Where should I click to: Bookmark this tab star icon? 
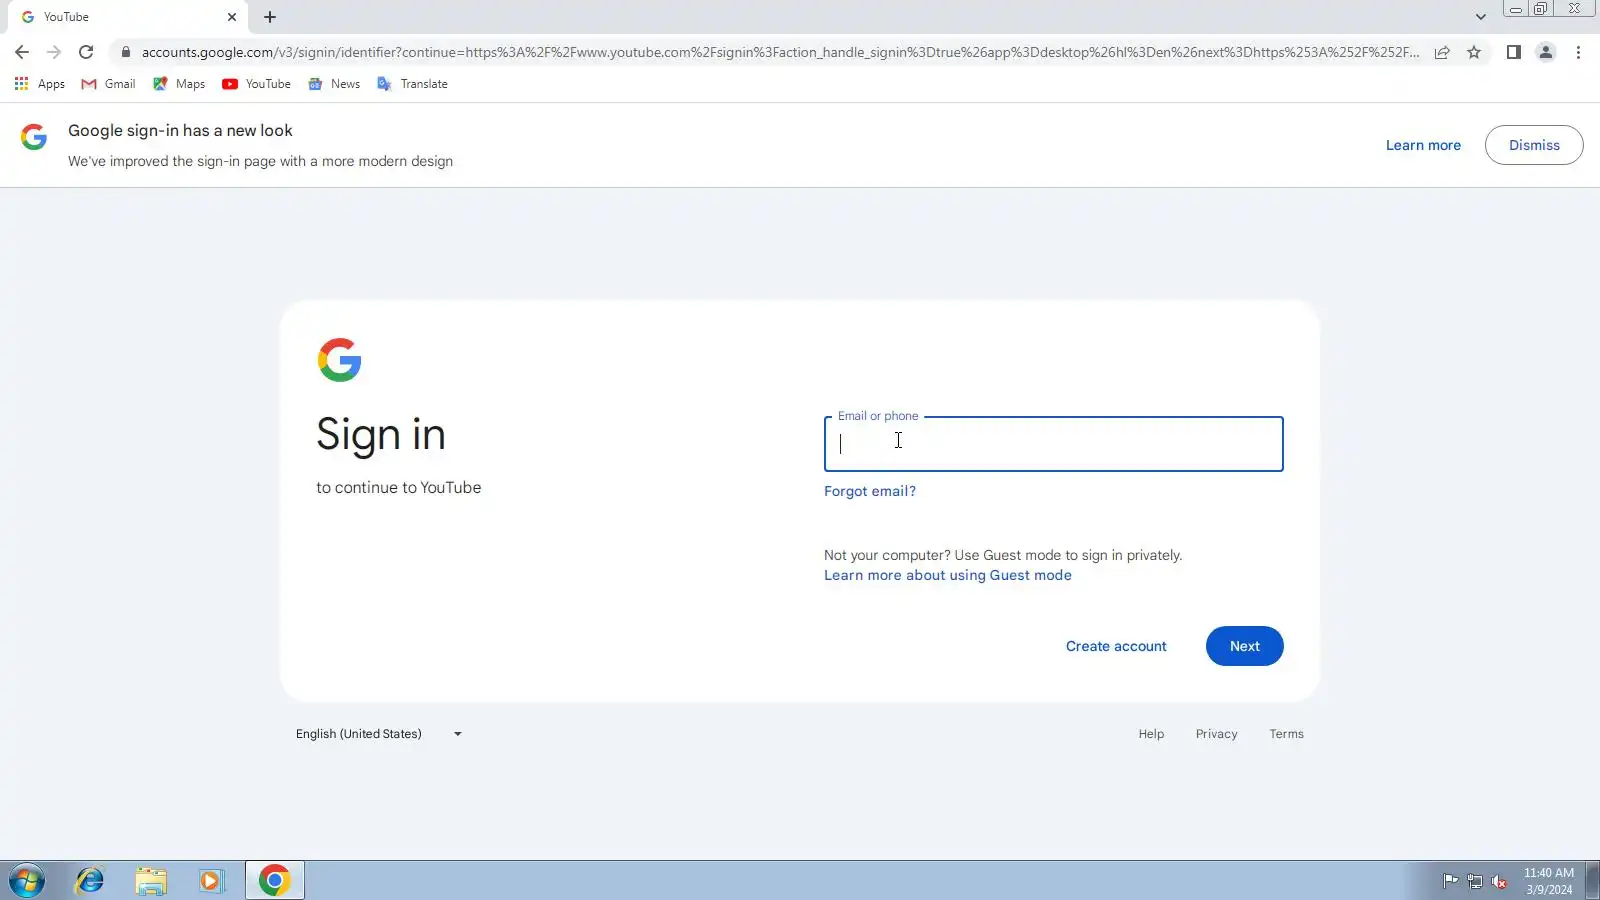pyautogui.click(x=1474, y=52)
